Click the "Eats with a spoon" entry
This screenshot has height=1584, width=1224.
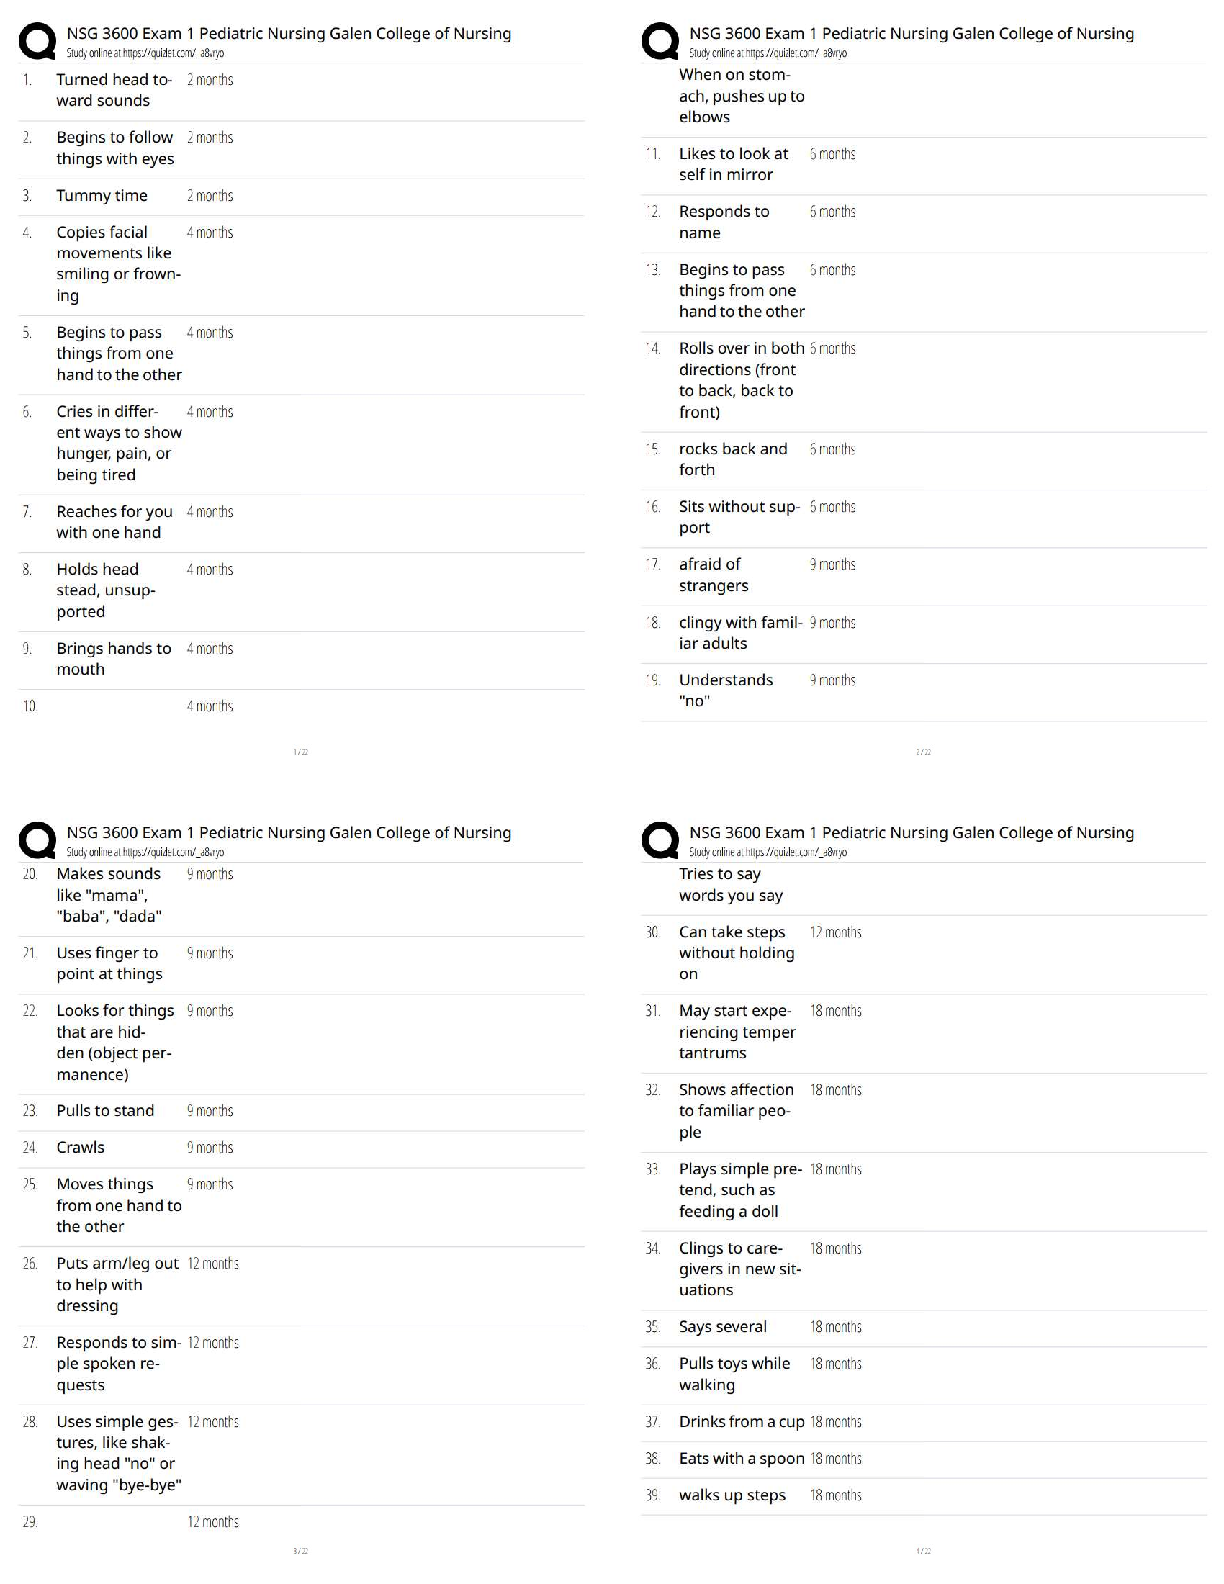(741, 1459)
